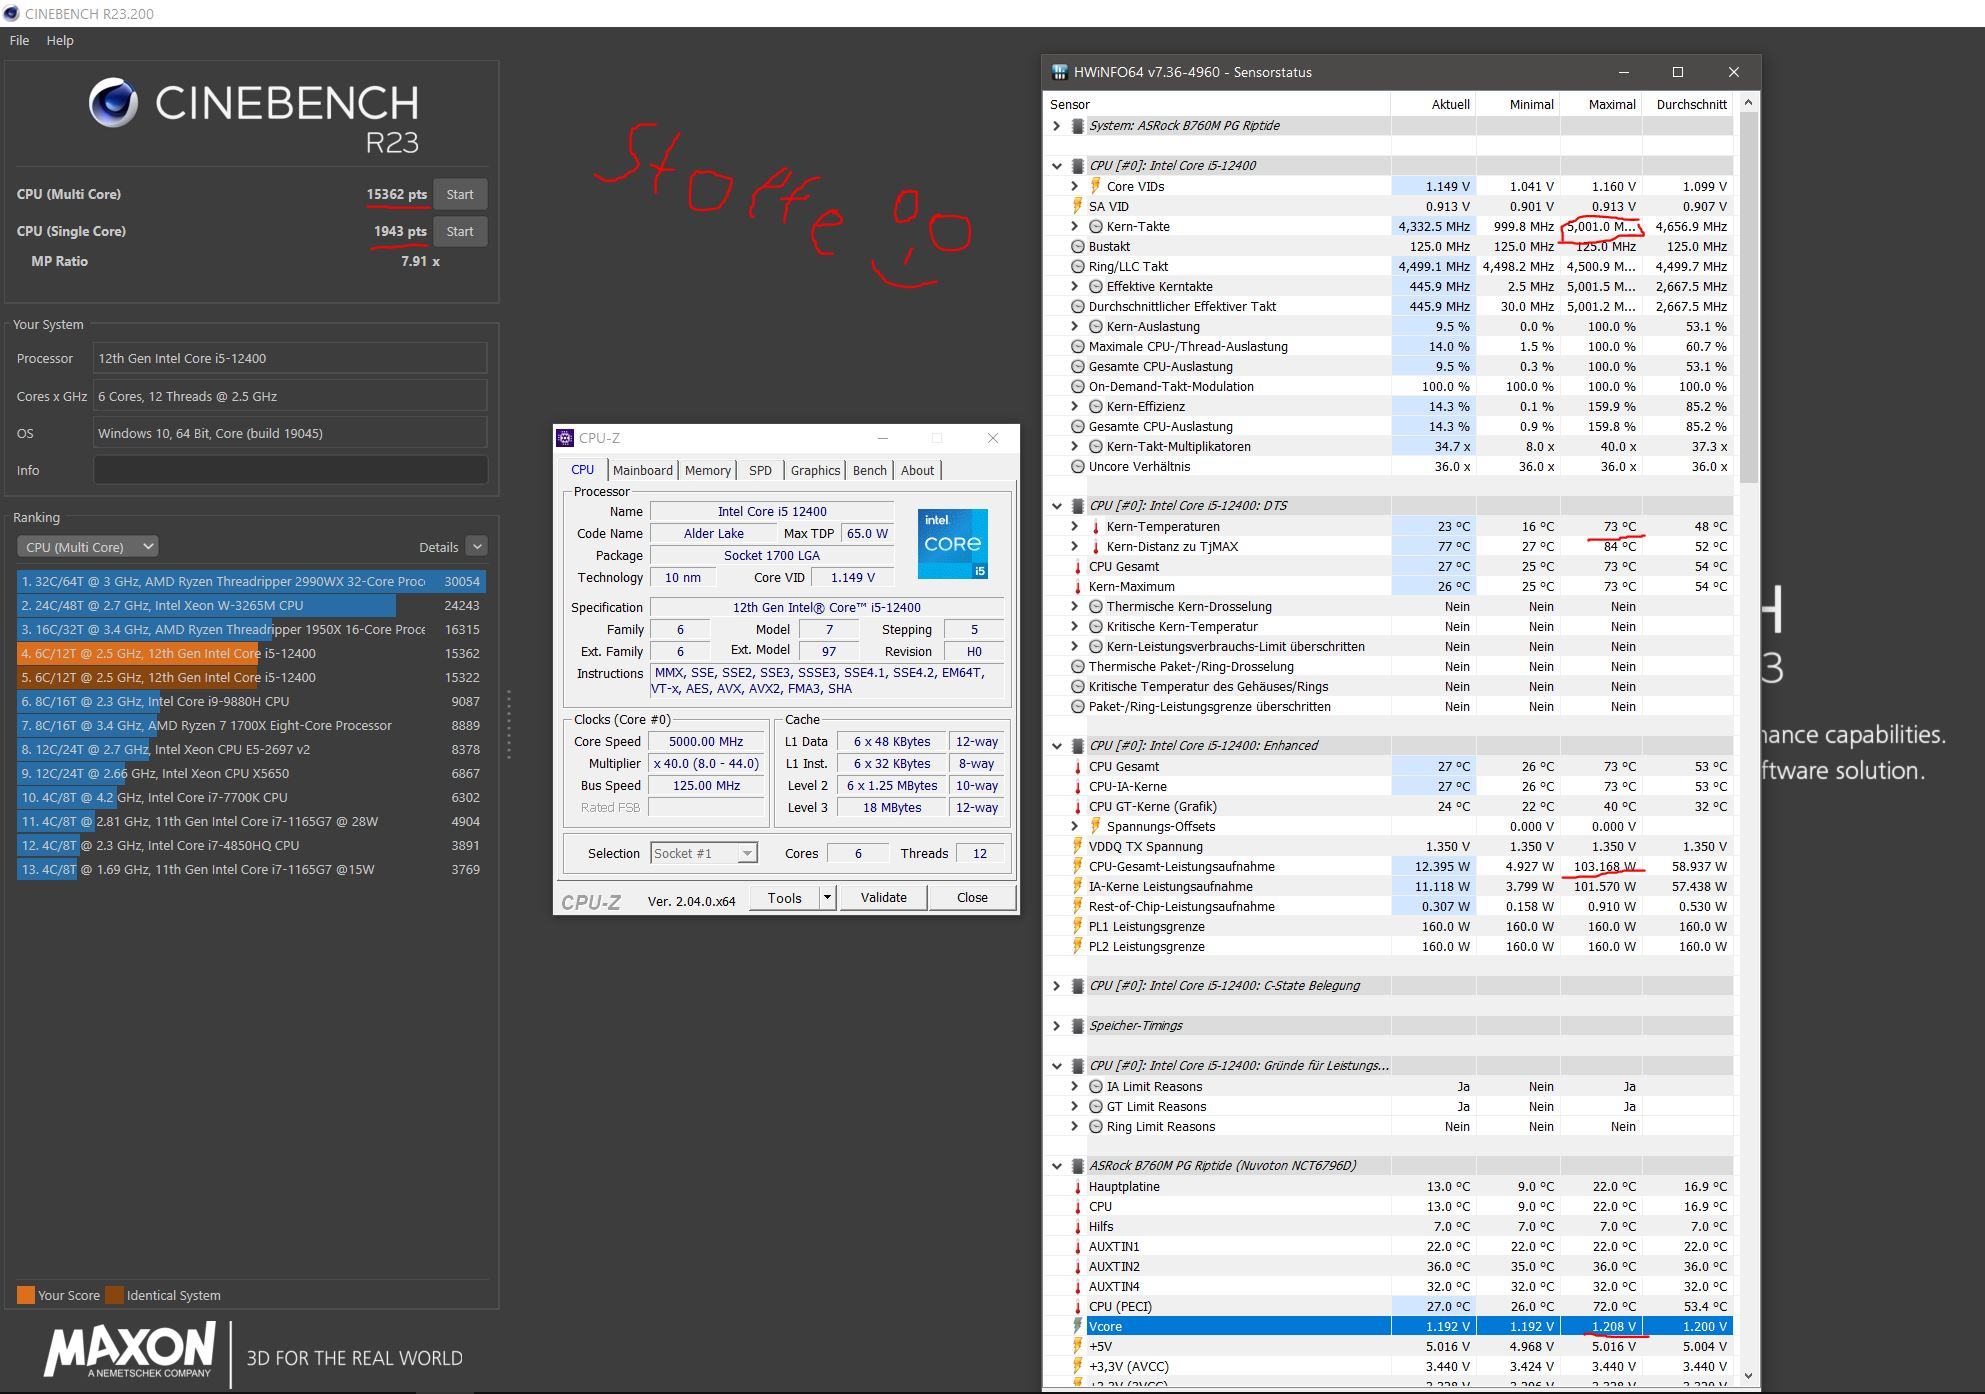
Task: Switch to the Mainboard tab in CPU-Z
Action: click(642, 470)
